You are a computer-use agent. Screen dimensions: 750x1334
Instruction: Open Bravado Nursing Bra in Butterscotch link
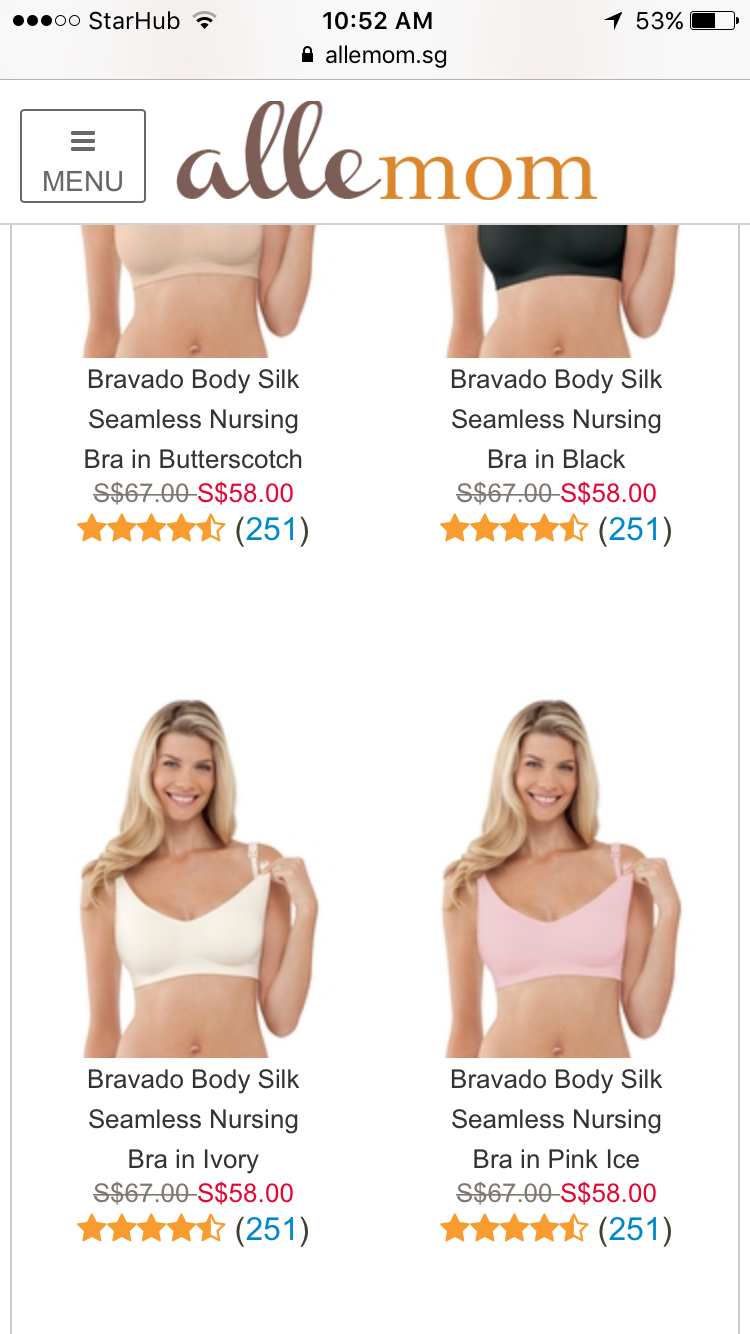click(x=193, y=419)
